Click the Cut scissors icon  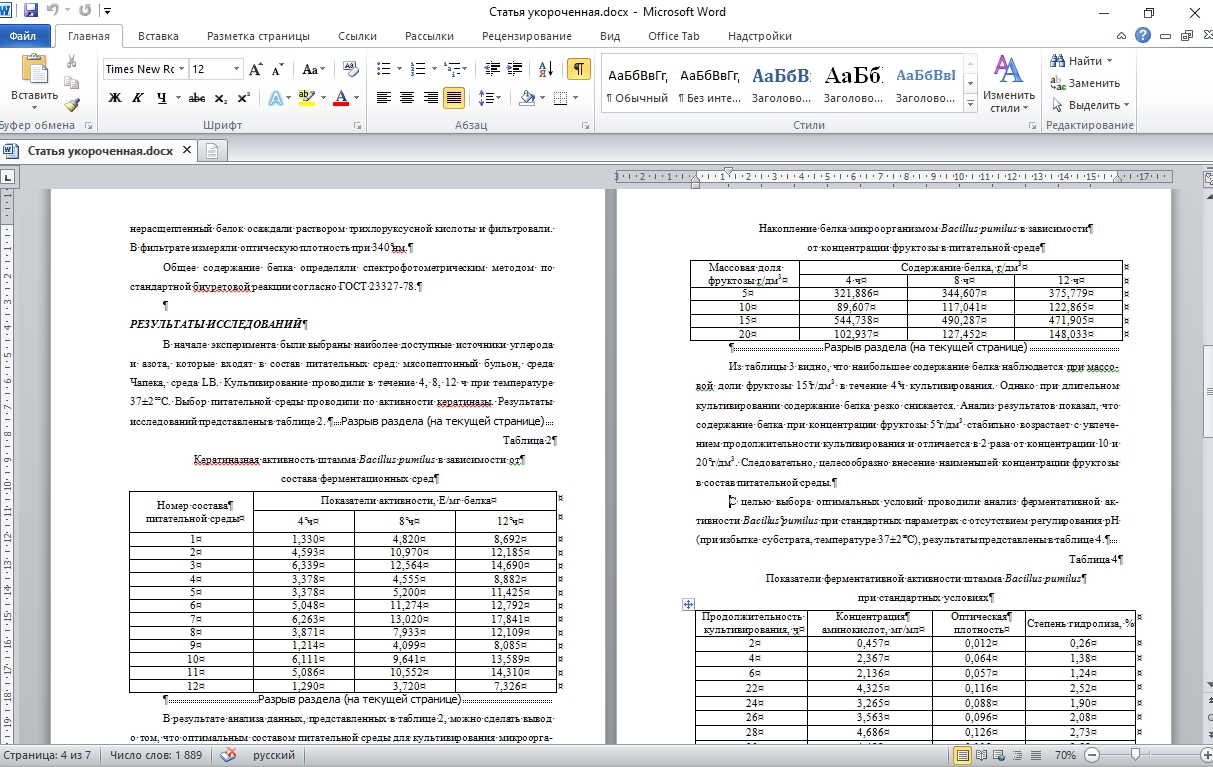click(72, 61)
